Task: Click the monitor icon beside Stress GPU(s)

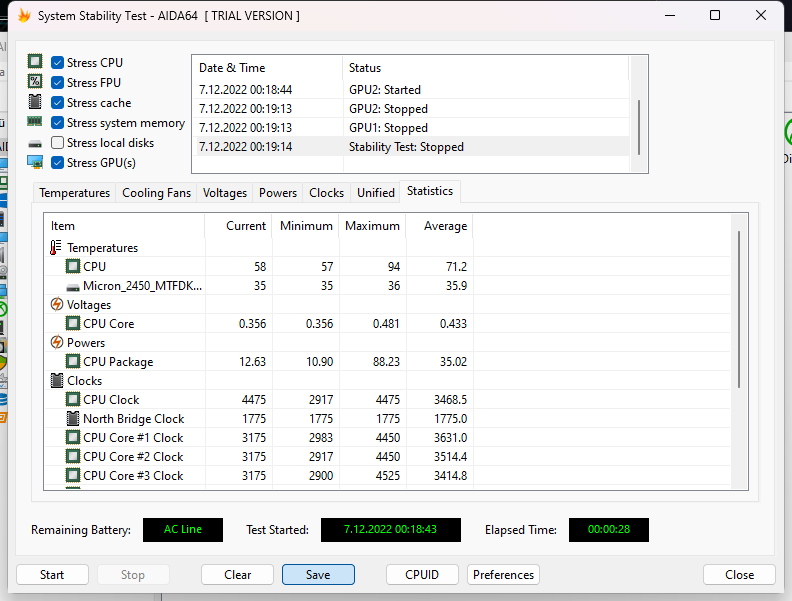Action: point(35,162)
